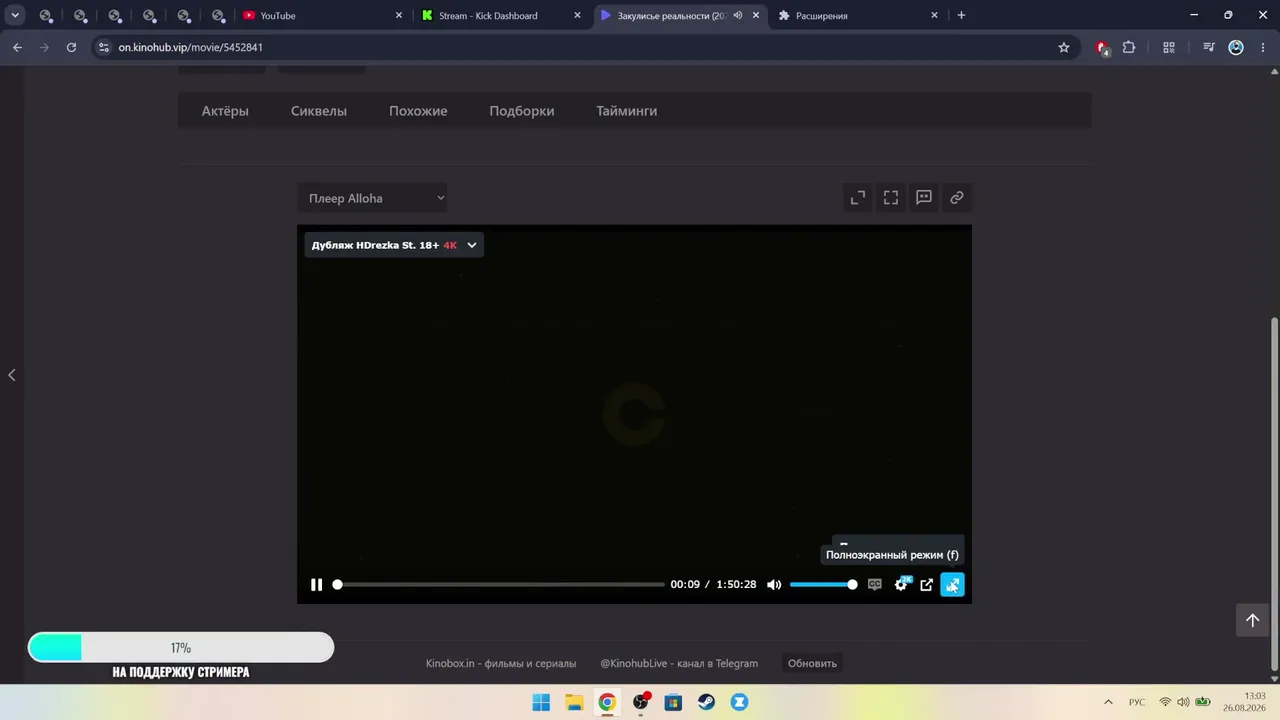Click the address bar URL on.kinohub.vip

tap(191, 47)
